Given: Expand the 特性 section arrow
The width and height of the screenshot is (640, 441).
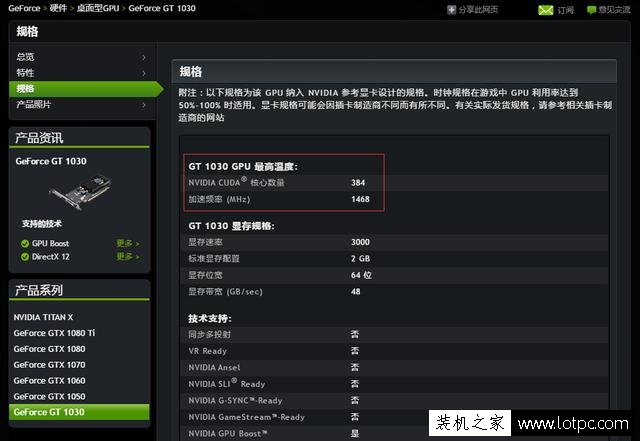Looking at the screenshot, I should point(144,73).
